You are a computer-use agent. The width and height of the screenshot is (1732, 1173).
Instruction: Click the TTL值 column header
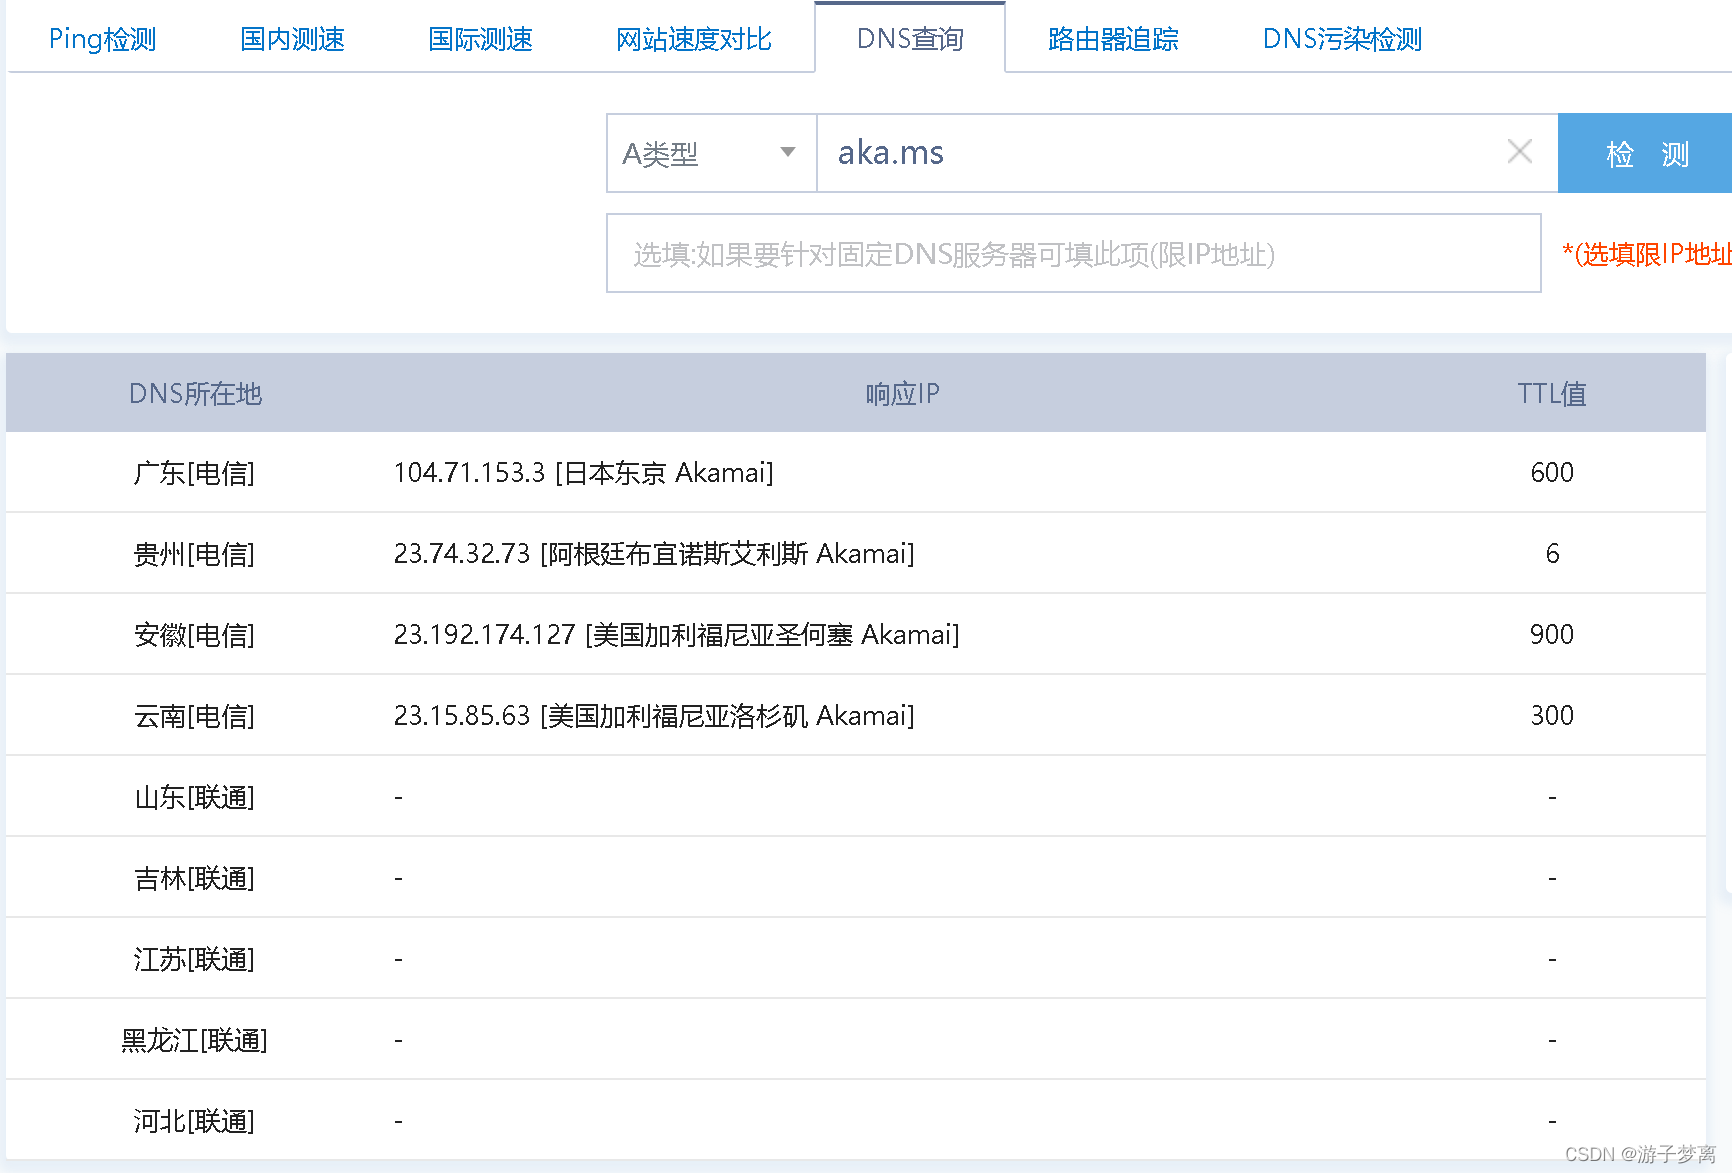pyautogui.click(x=1552, y=393)
